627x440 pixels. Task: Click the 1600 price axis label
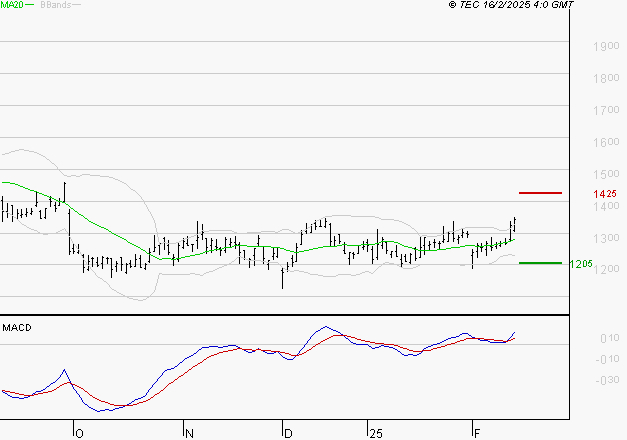(606, 142)
